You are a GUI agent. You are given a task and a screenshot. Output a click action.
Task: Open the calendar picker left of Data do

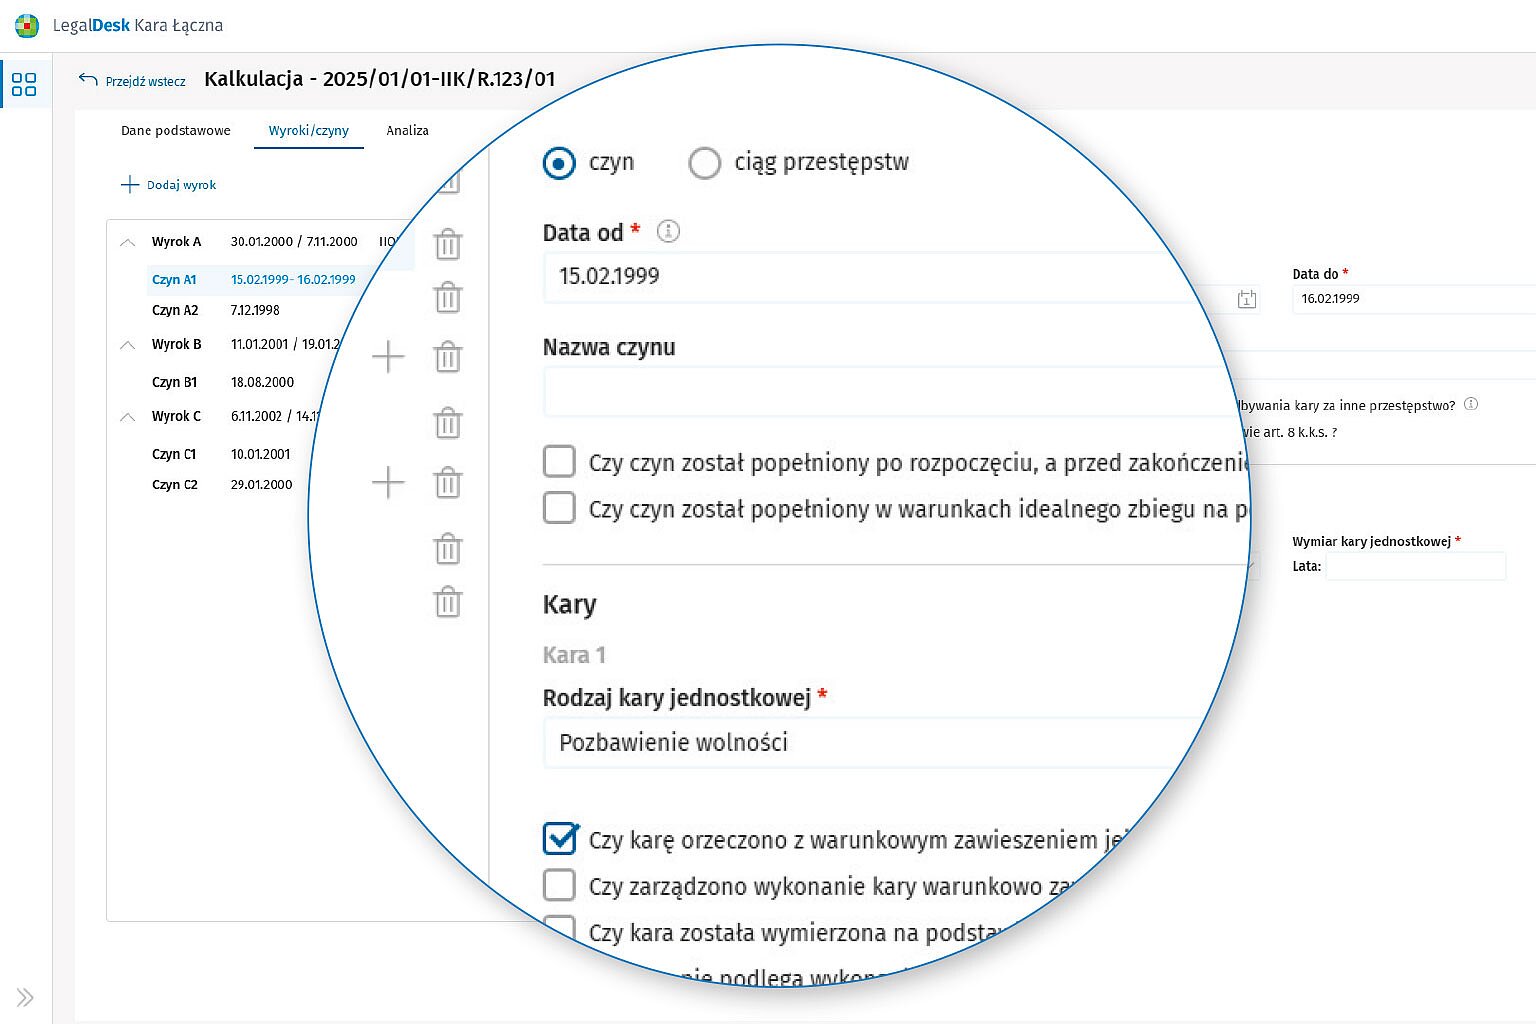pos(1246,299)
